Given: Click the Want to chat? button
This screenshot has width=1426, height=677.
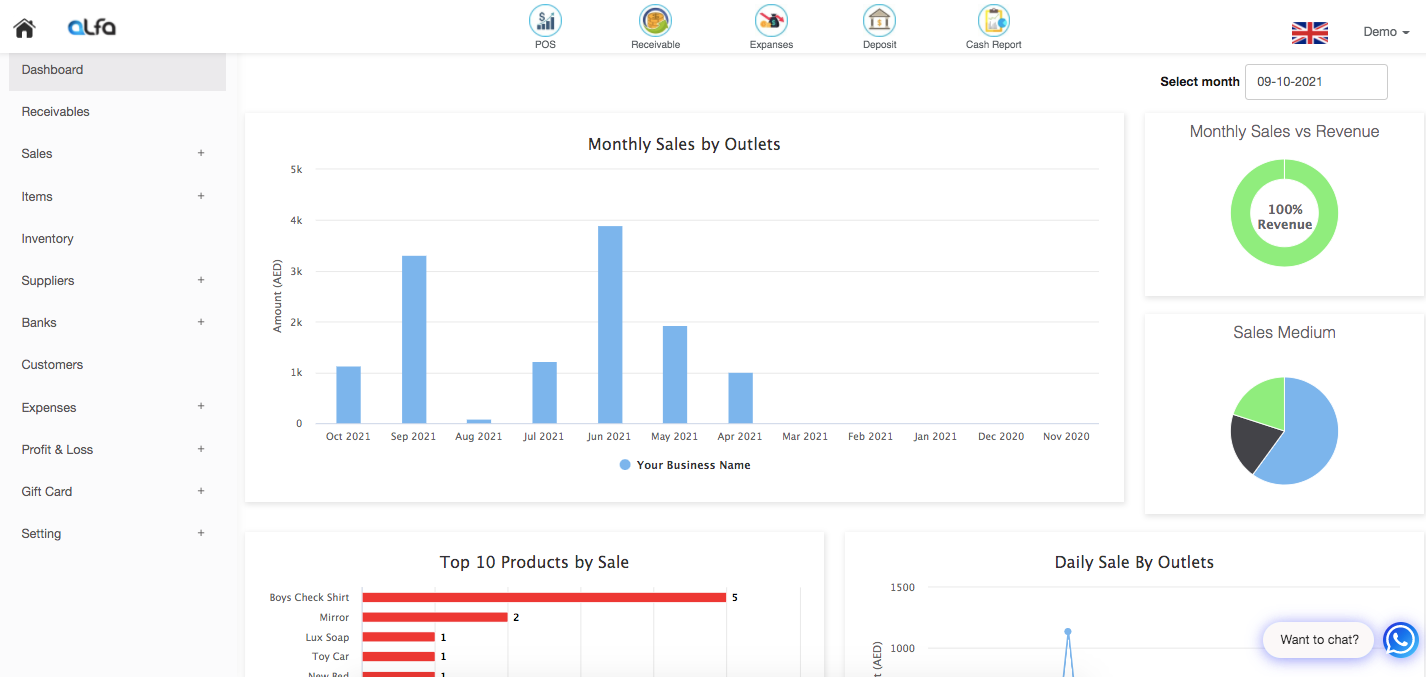Looking at the screenshot, I should 1319,640.
